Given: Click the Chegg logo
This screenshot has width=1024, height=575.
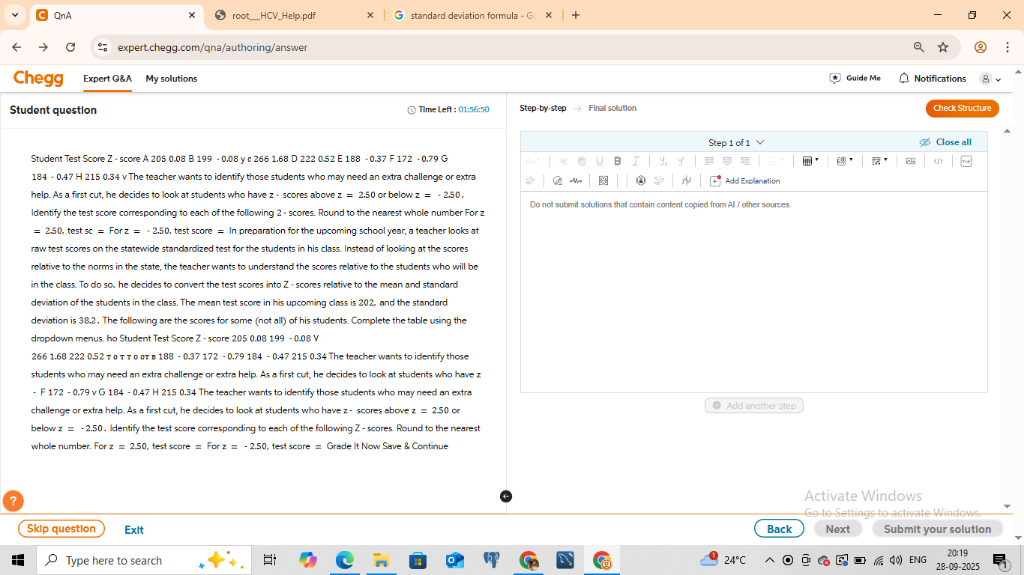Looking at the screenshot, I should (x=39, y=78).
